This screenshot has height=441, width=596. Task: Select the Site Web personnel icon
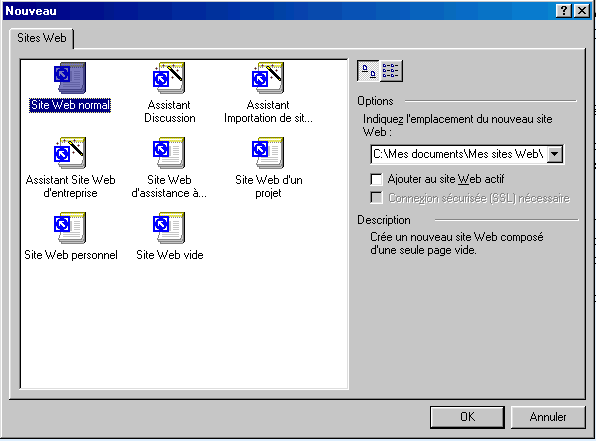70,228
